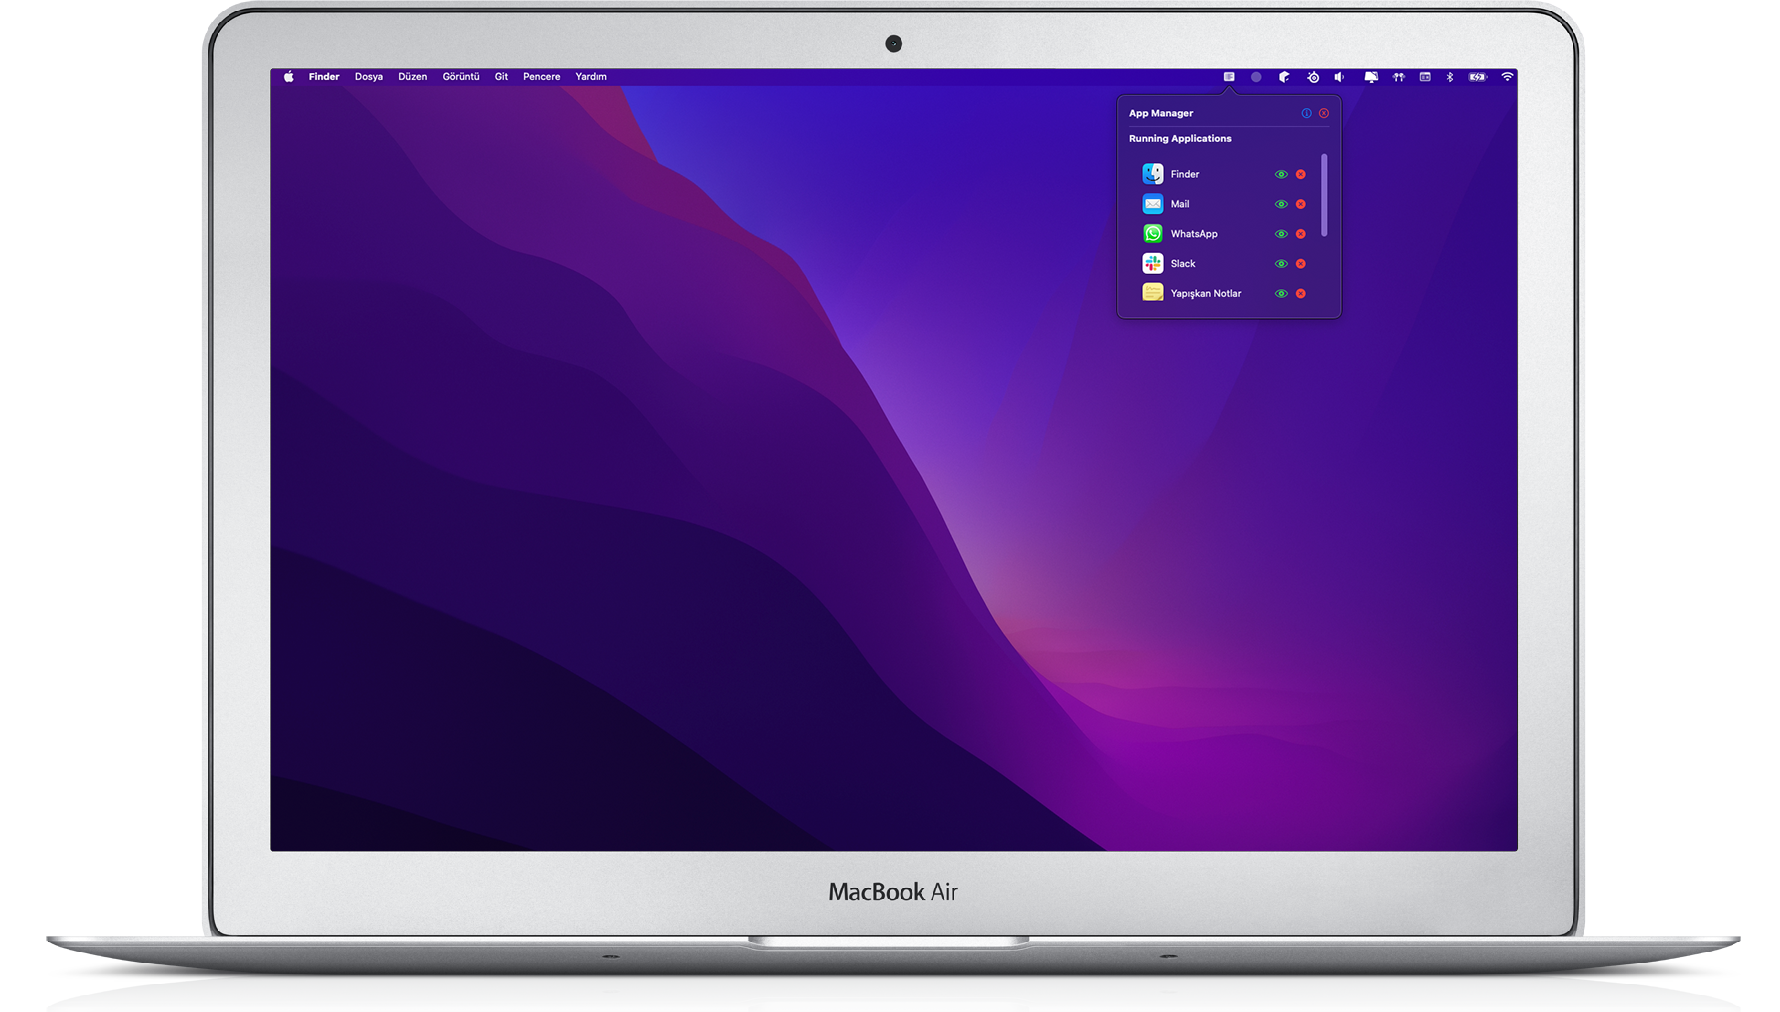The width and height of the screenshot is (1780, 1012).
Task: Click the Bluetooth icon in menu bar
Action: [x=1450, y=77]
